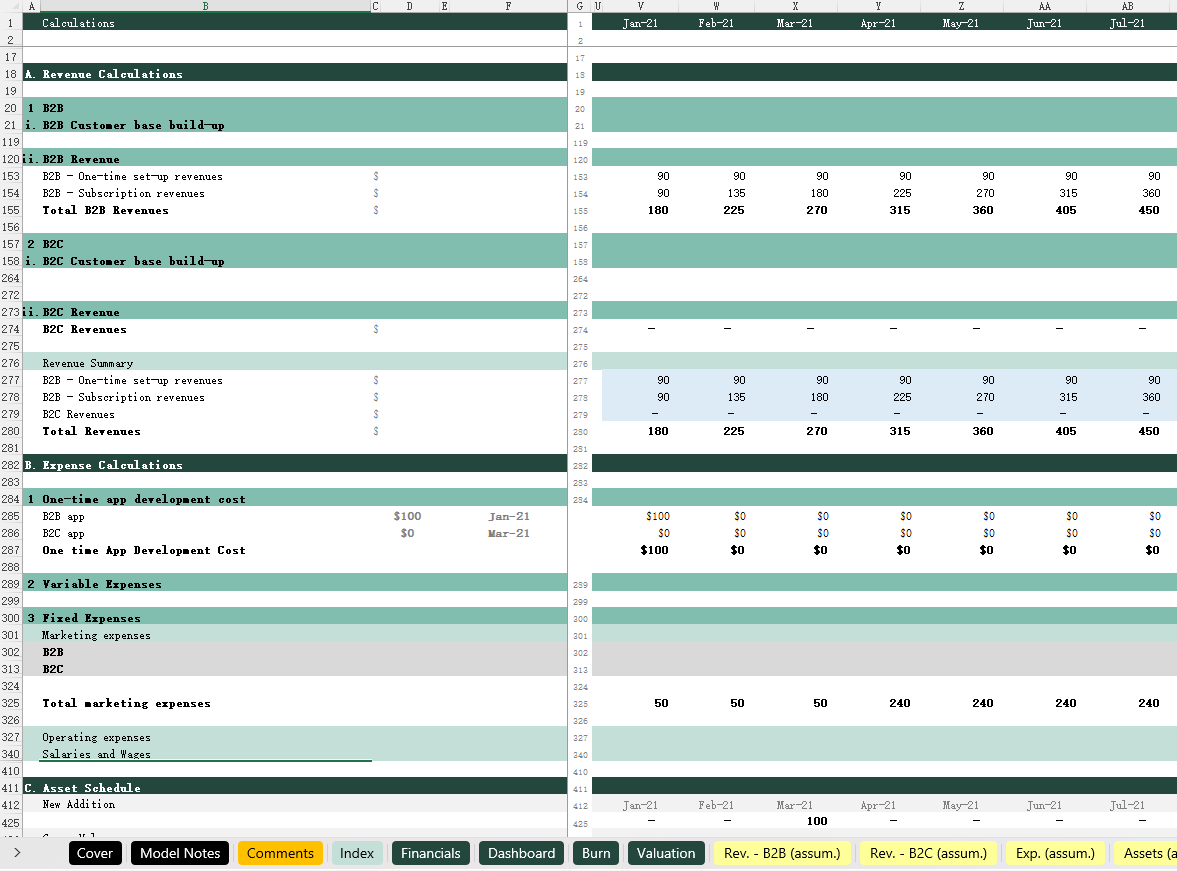The image size is (1177, 871).
Task: Select column V header
Action: coord(640,6)
